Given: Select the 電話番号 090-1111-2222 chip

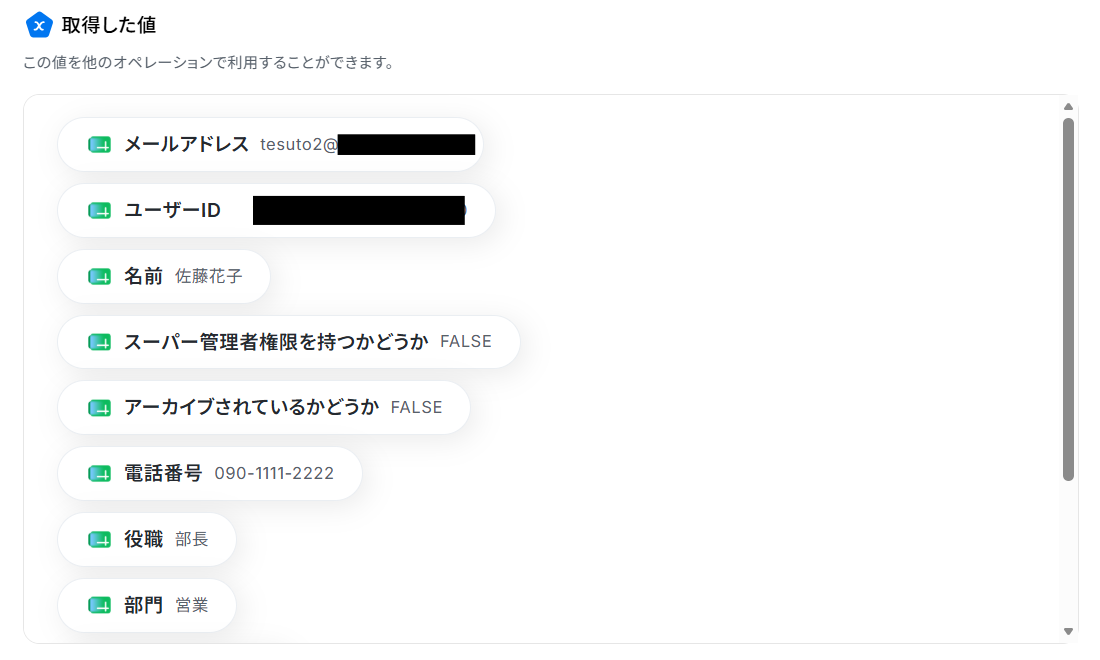Looking at the screenshot, I should (x=210, y=473).
